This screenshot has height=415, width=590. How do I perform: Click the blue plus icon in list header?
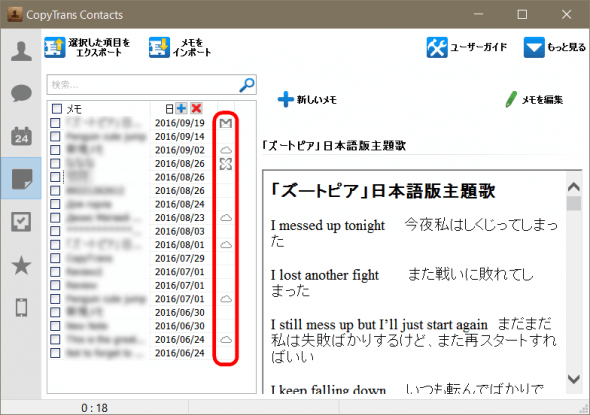181,109
